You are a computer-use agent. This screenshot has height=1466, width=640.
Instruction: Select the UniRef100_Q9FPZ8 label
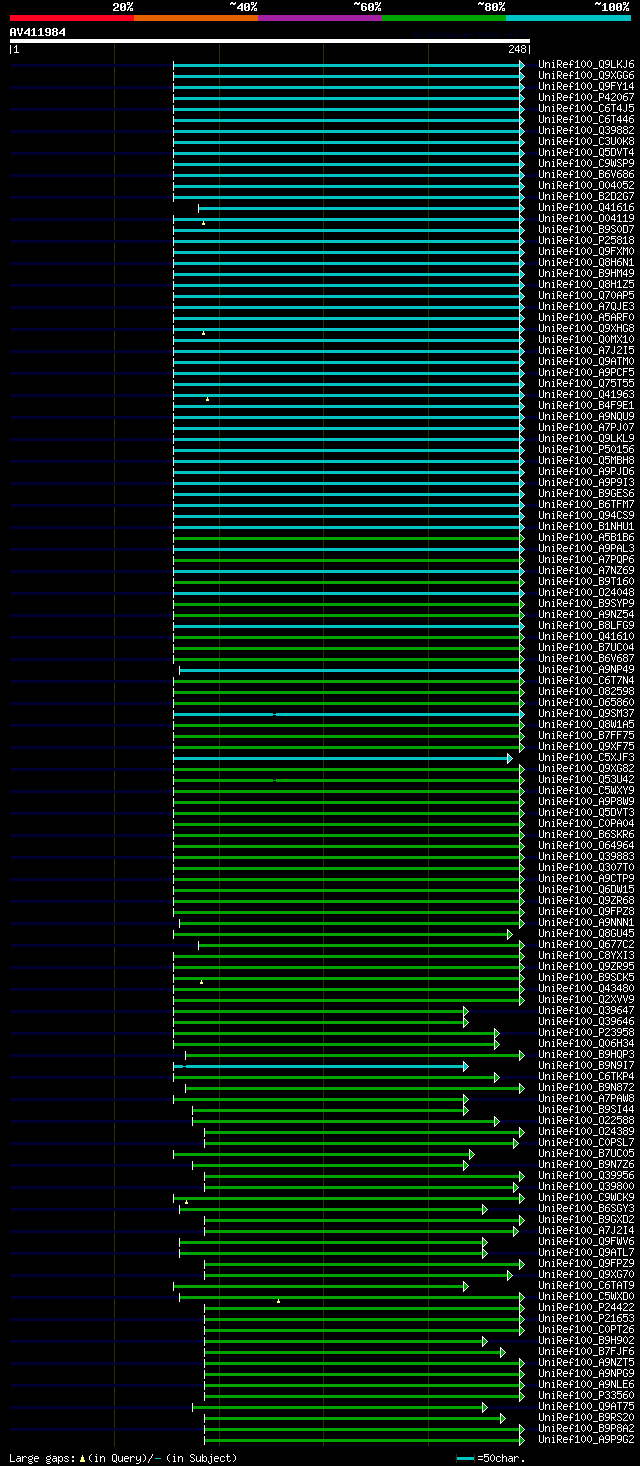point(586,911)
